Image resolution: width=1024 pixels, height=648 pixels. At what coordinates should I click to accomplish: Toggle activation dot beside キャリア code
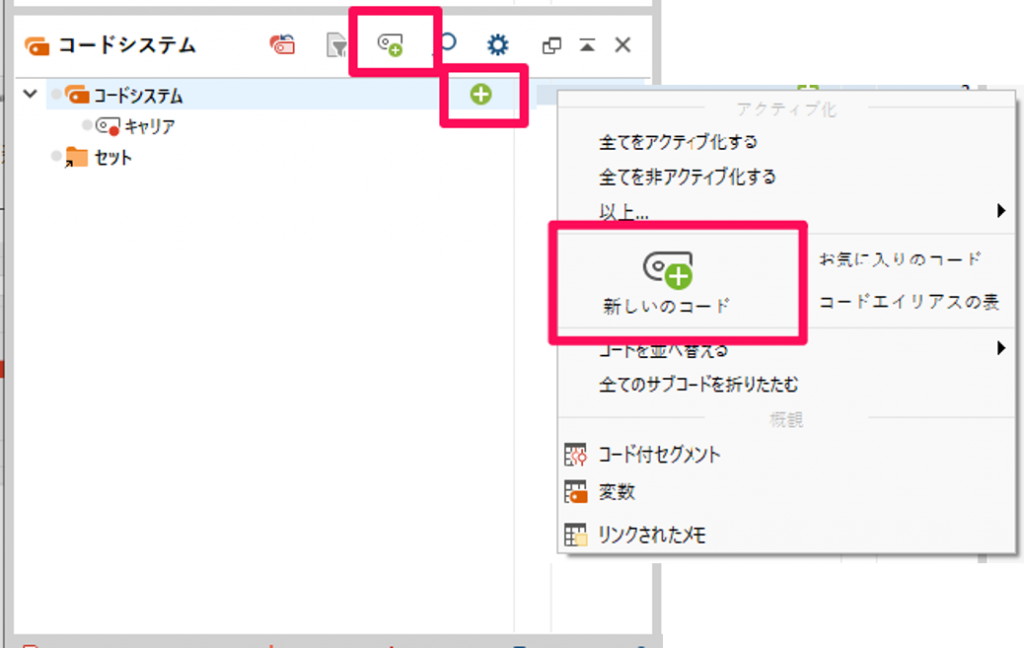pos(87,126)
